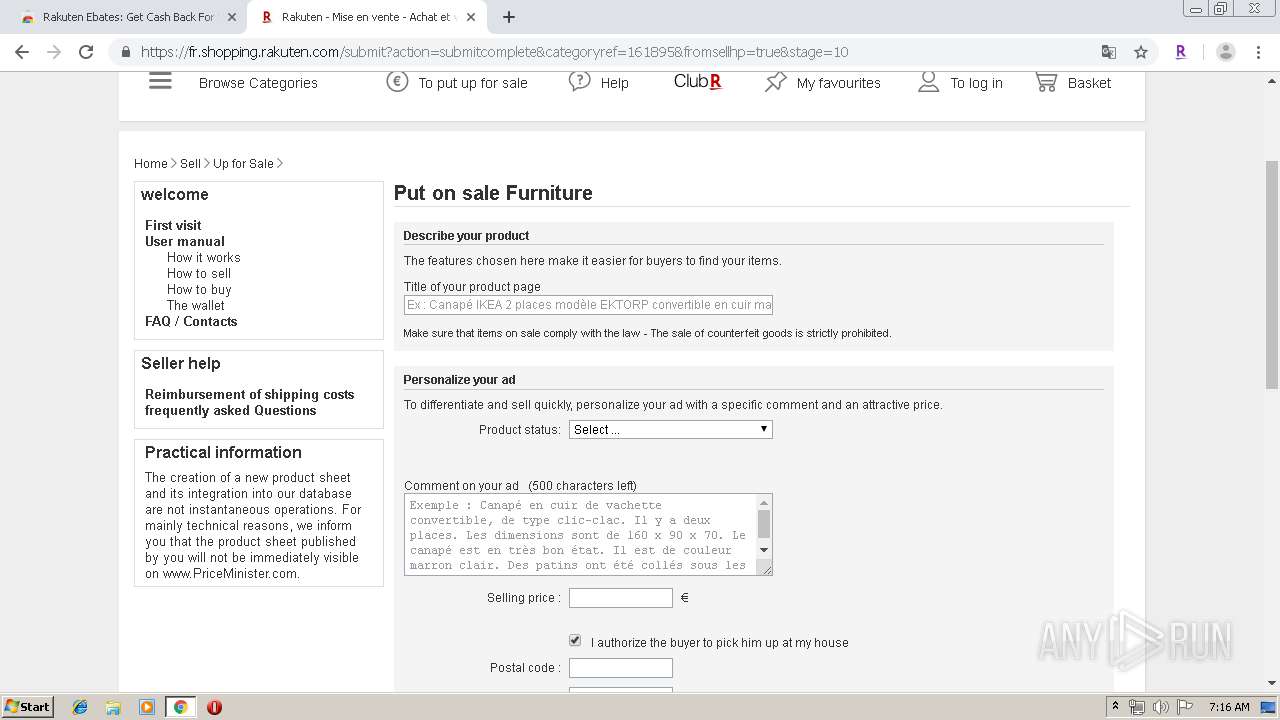Image resolution: width=1280 pixels, height=720 pixels.
Task: Click the page vertical scrollbar thumb
Action: tap(1271, 274)
